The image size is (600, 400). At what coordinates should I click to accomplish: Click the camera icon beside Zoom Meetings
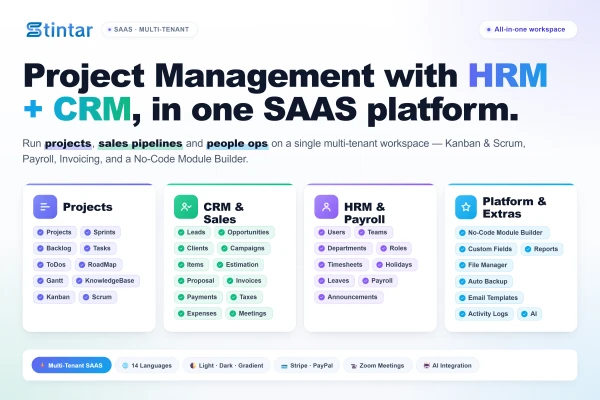pos(354,366)
